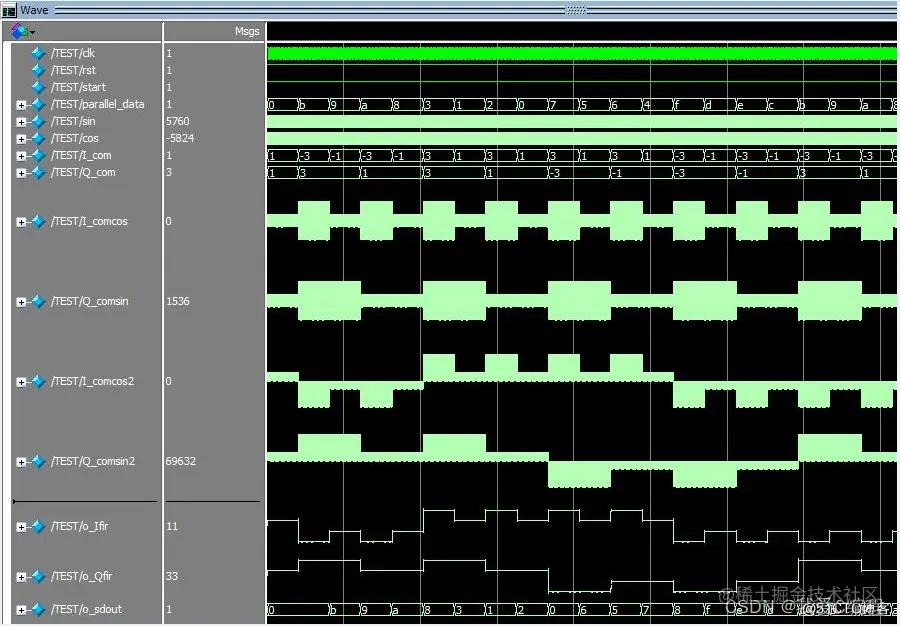
Task: Expand the /TEST/o_Qfir bus
Action: pos(21,577)
